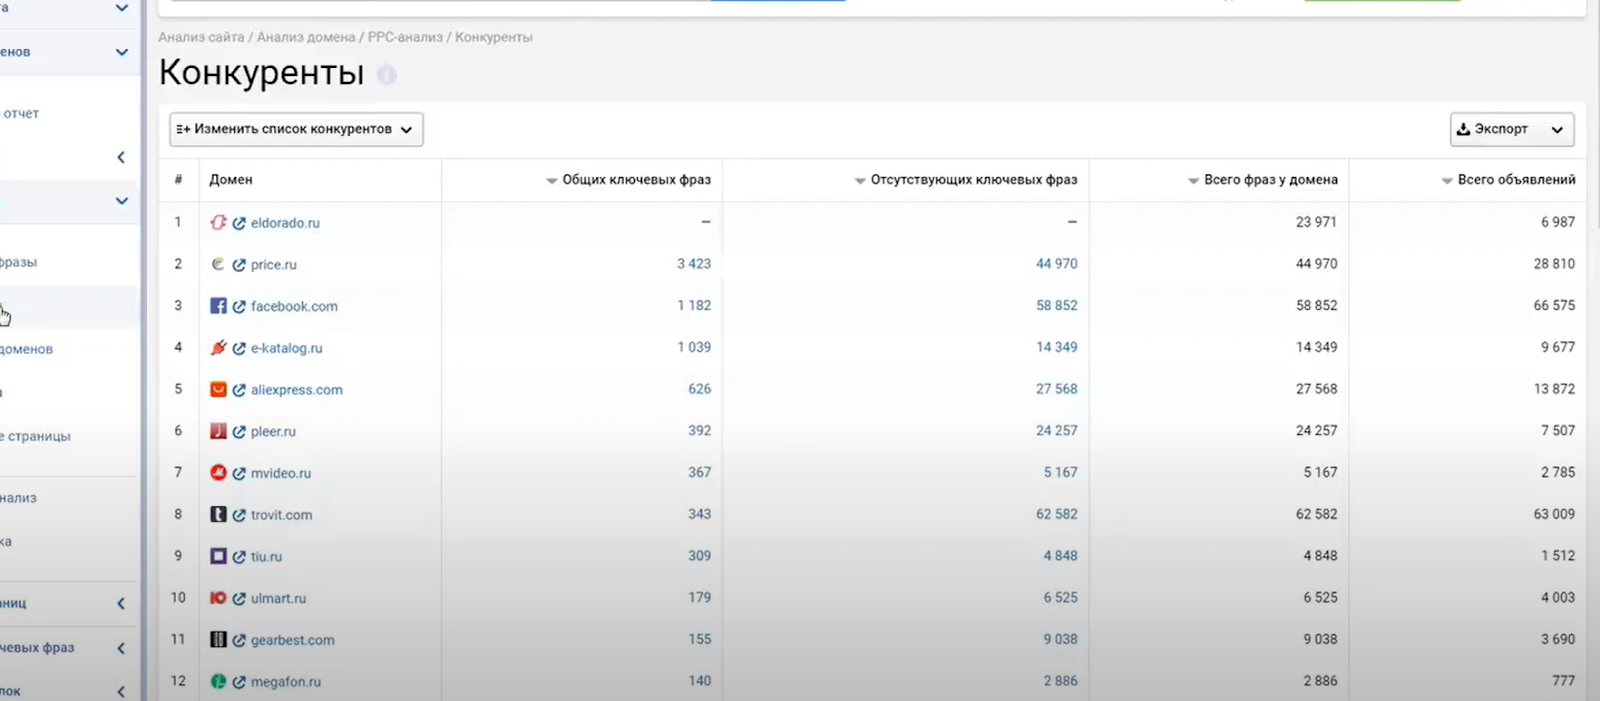Open the pleer.ru domain link
The width and height of the screenshot is (1600, 701).
tap(273, 432)
